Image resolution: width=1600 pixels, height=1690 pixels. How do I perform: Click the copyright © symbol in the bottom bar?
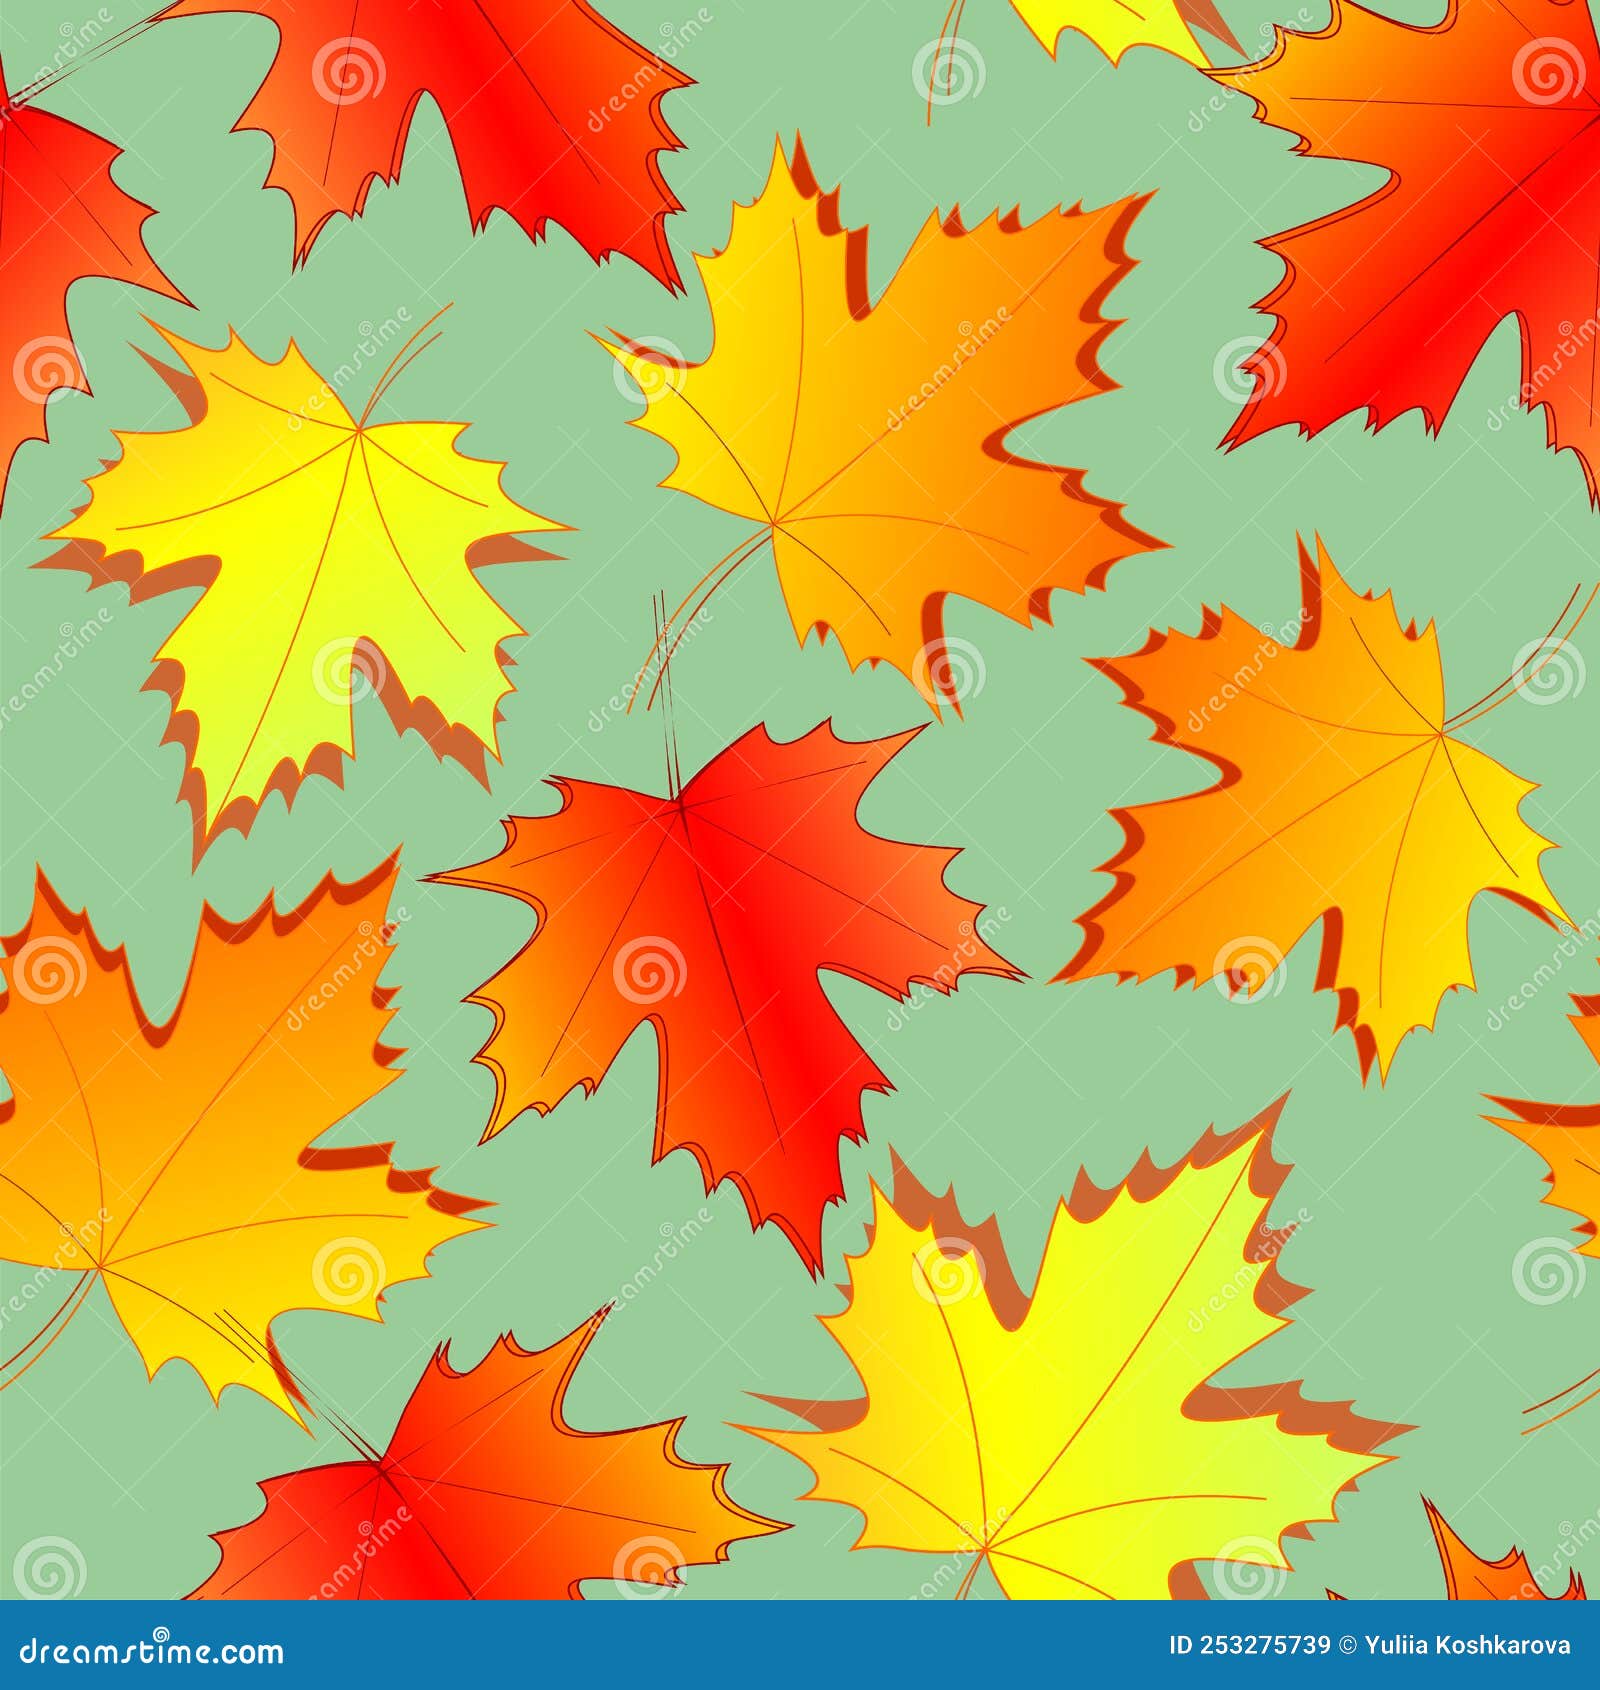click(1348, 1643)
